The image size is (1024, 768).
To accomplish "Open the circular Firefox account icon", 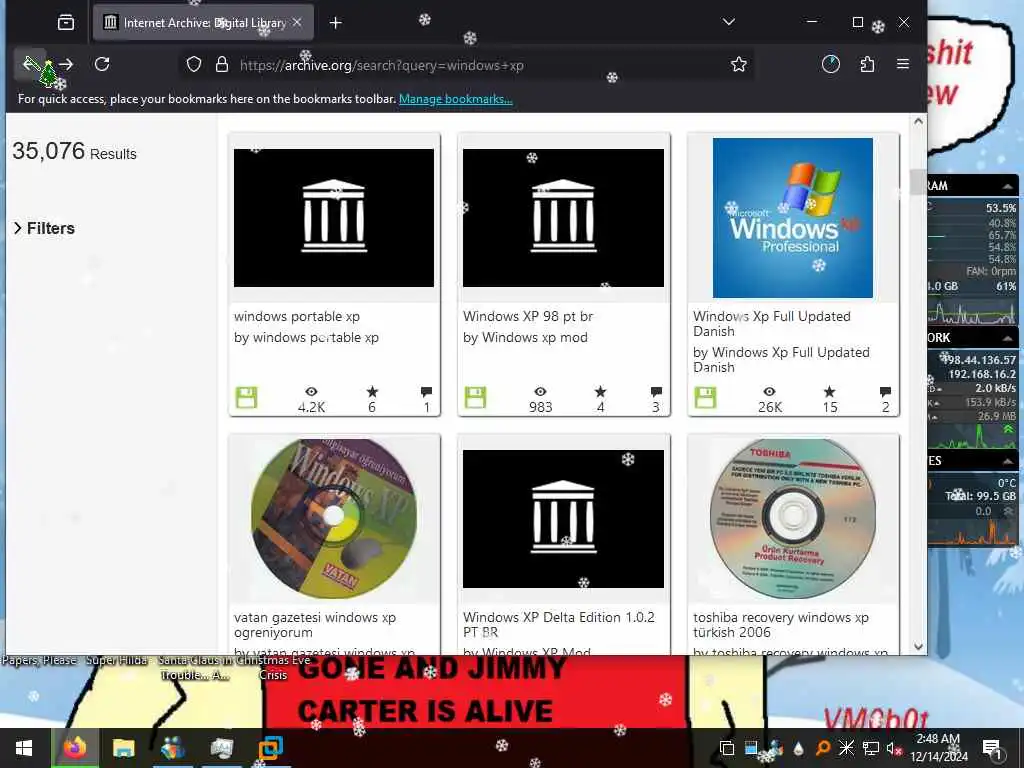I will tap(831, 64).
